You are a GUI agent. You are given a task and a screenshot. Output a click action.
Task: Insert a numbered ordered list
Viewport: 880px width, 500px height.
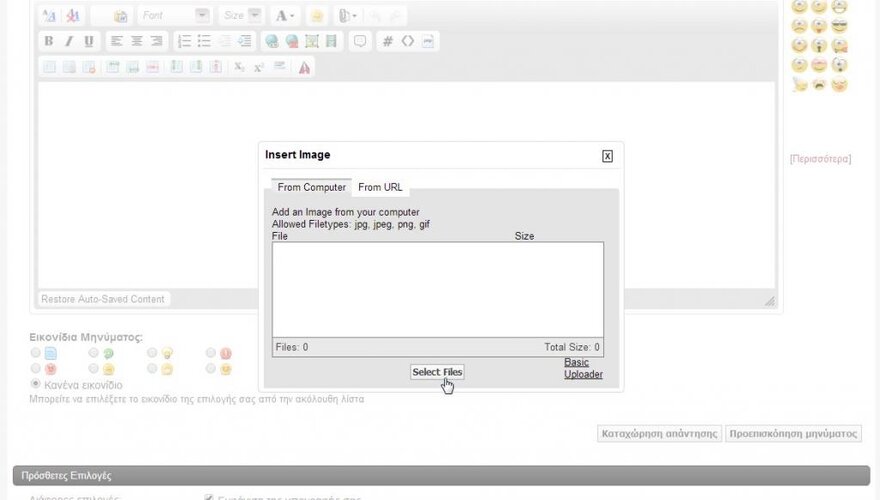click(184, 42)
